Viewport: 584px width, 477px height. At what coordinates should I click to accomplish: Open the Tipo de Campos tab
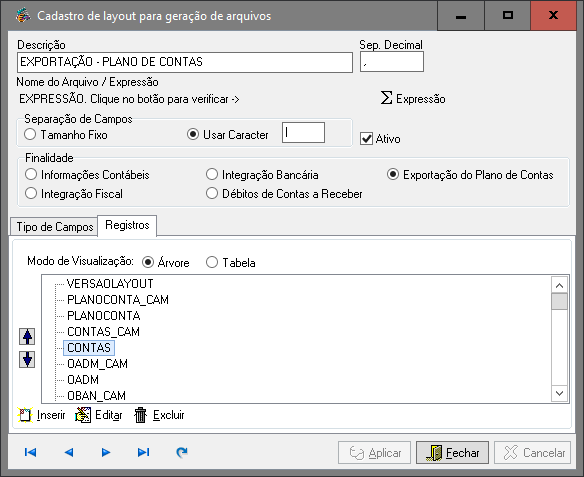tap(54, 226)
